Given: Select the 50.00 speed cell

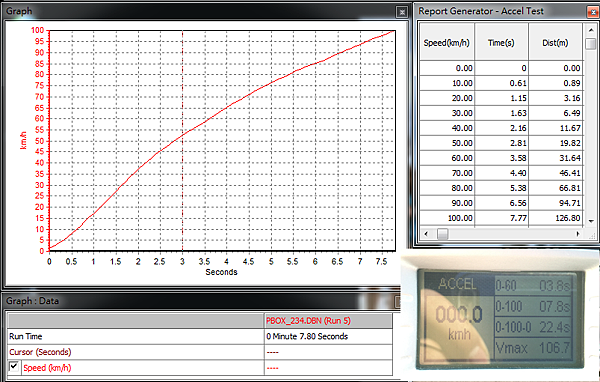Looking at the screenshot, I should point(447,143).
